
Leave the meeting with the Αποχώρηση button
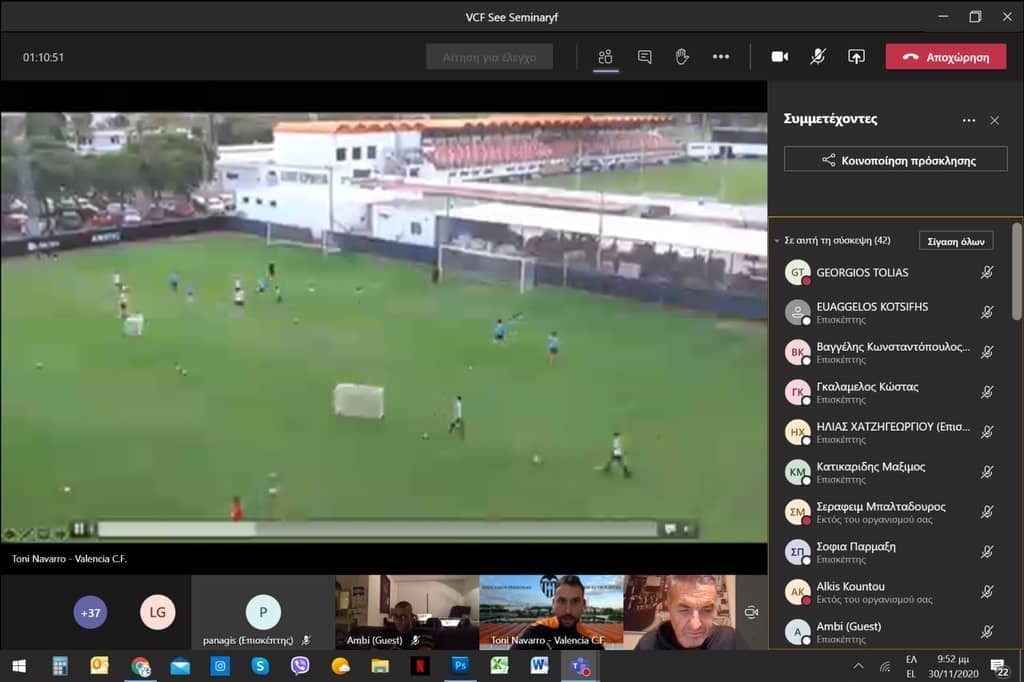tap(946, 57)
